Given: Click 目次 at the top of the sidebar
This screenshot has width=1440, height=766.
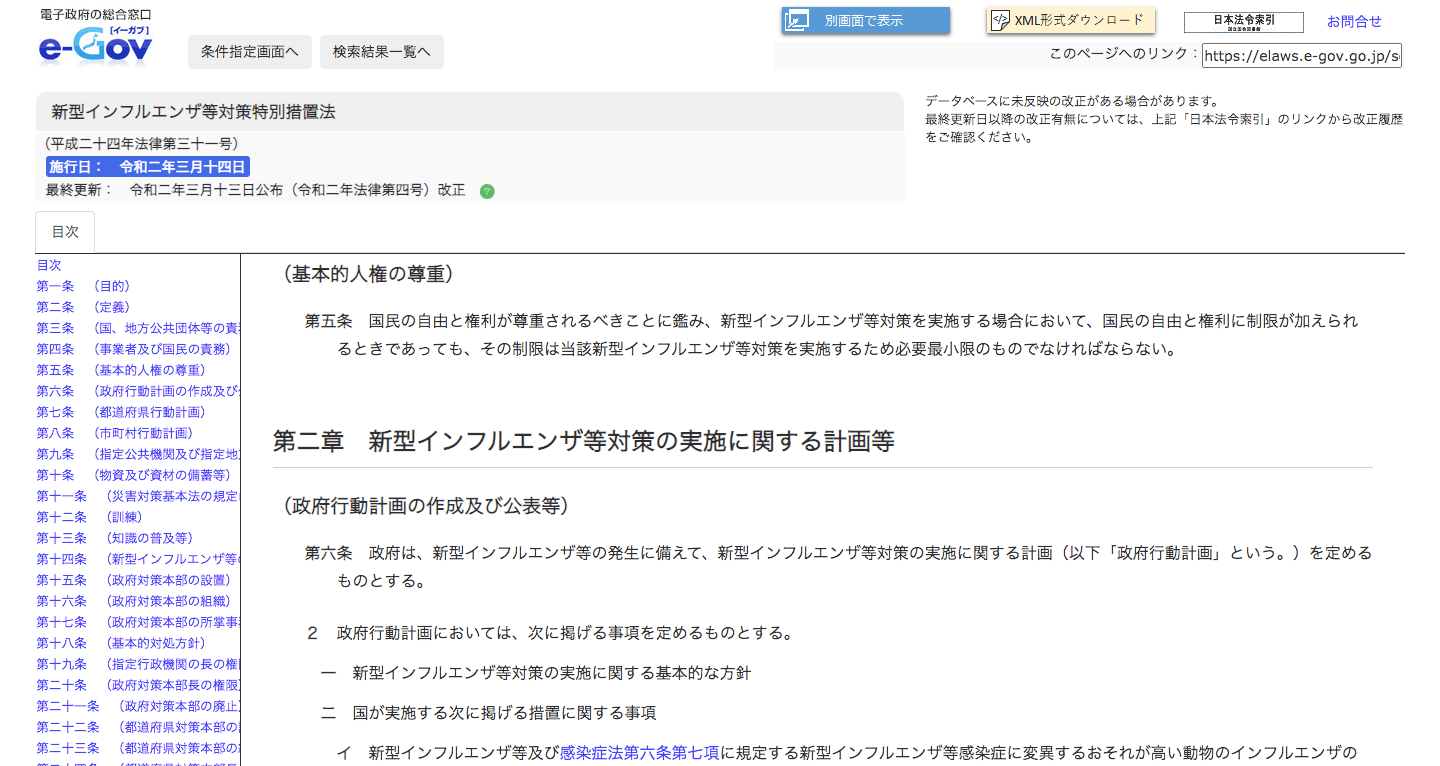Looking at the screenshot, I should [x=48, y=265].
